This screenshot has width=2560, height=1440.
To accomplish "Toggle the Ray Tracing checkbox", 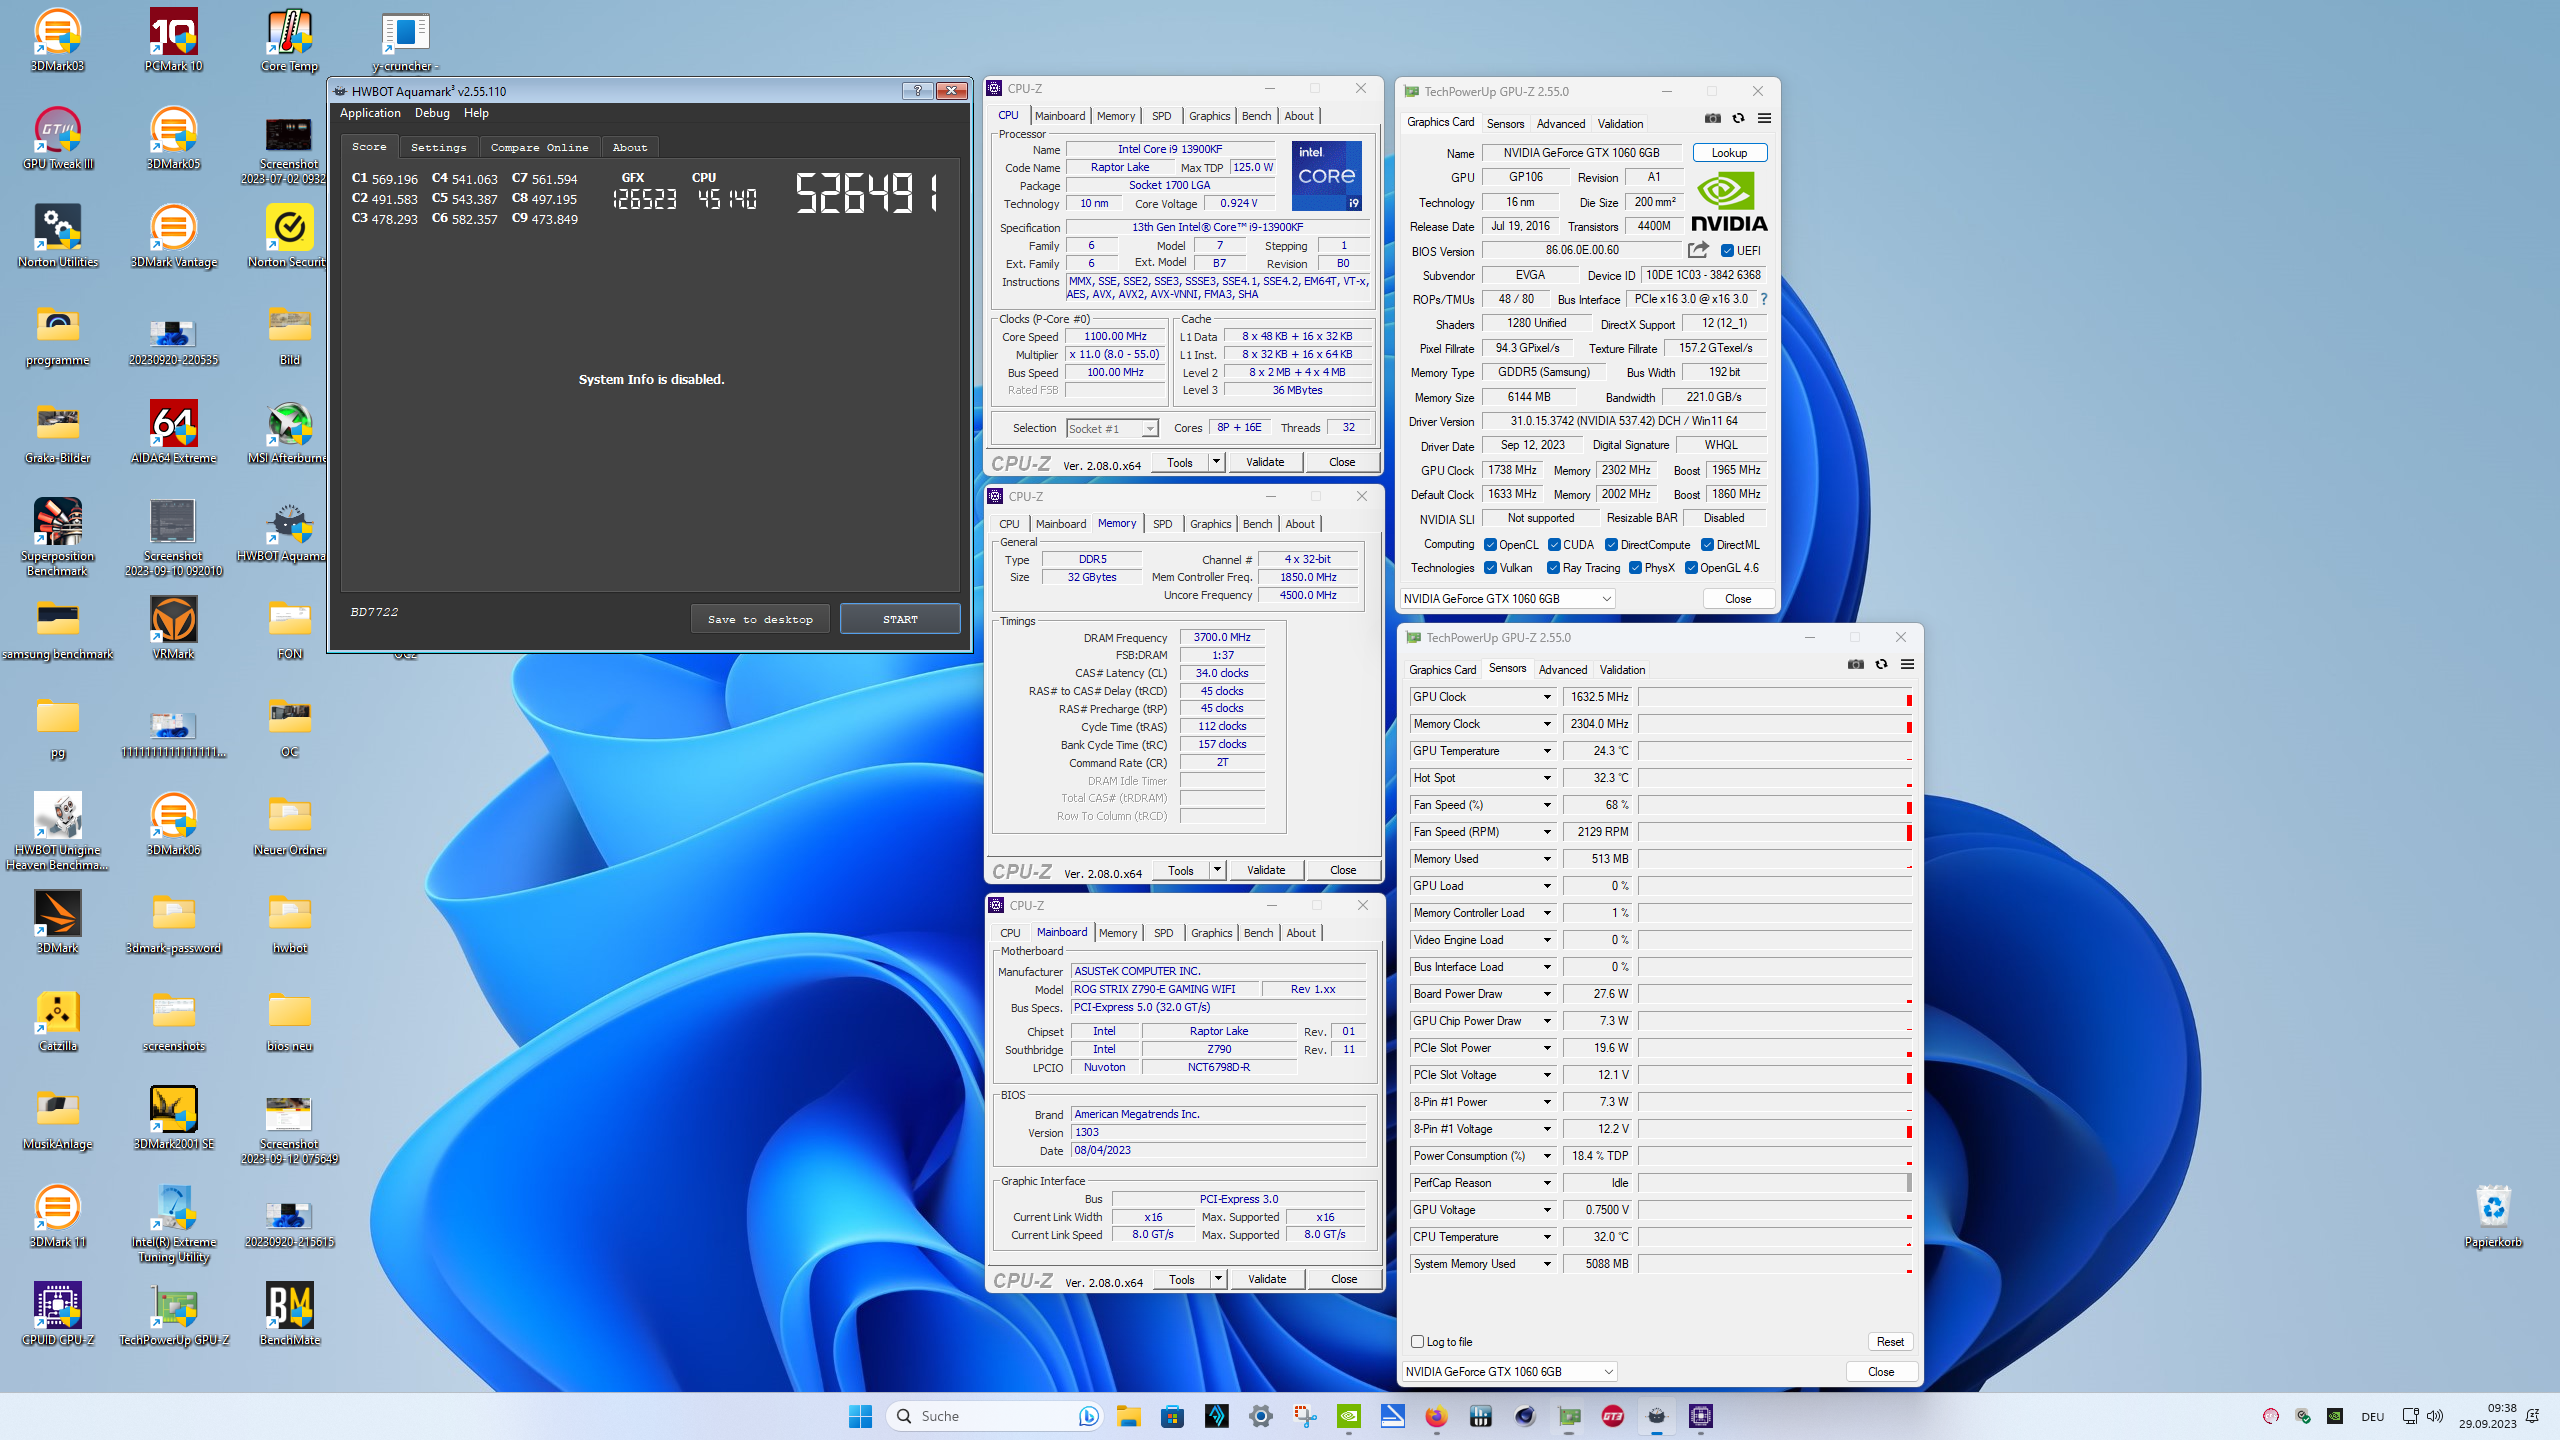I will 1553,568.
